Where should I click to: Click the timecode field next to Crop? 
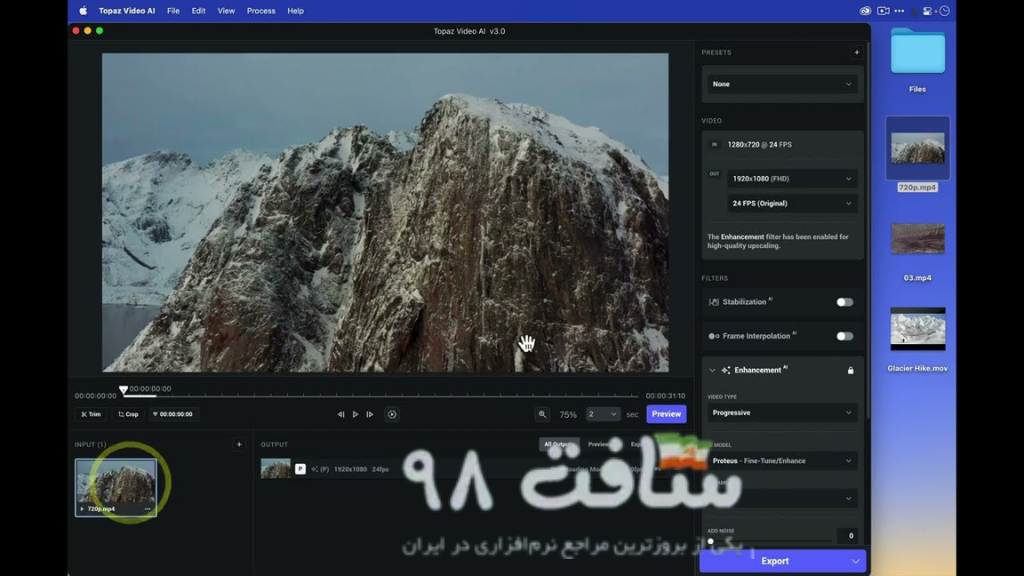pos(172,414)
